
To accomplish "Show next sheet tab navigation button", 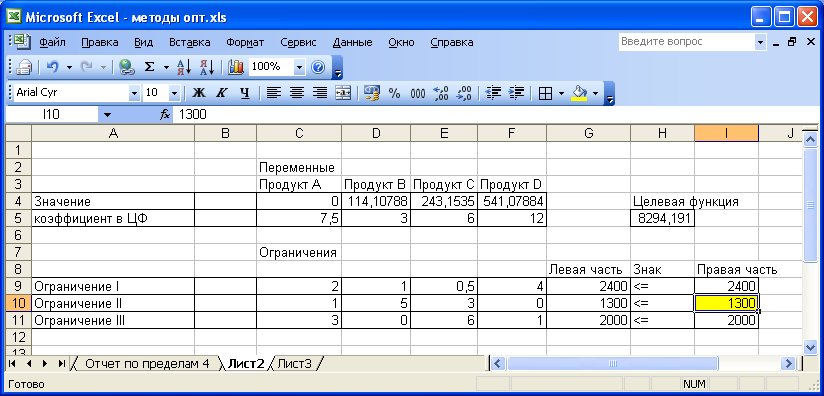I will (45, 363).
